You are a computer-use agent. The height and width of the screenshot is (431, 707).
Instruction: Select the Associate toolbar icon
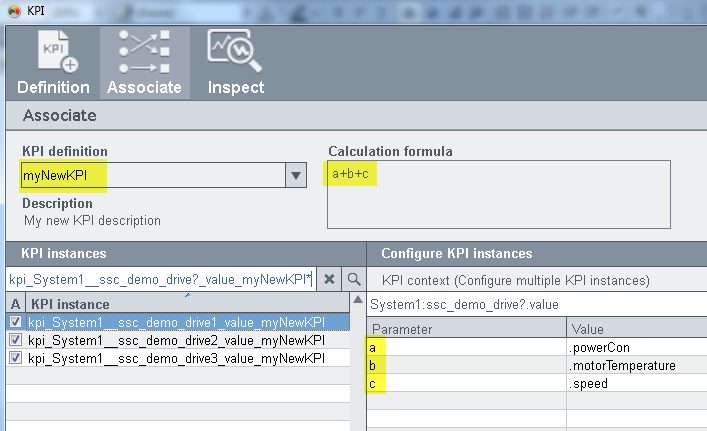click(144, 62)
